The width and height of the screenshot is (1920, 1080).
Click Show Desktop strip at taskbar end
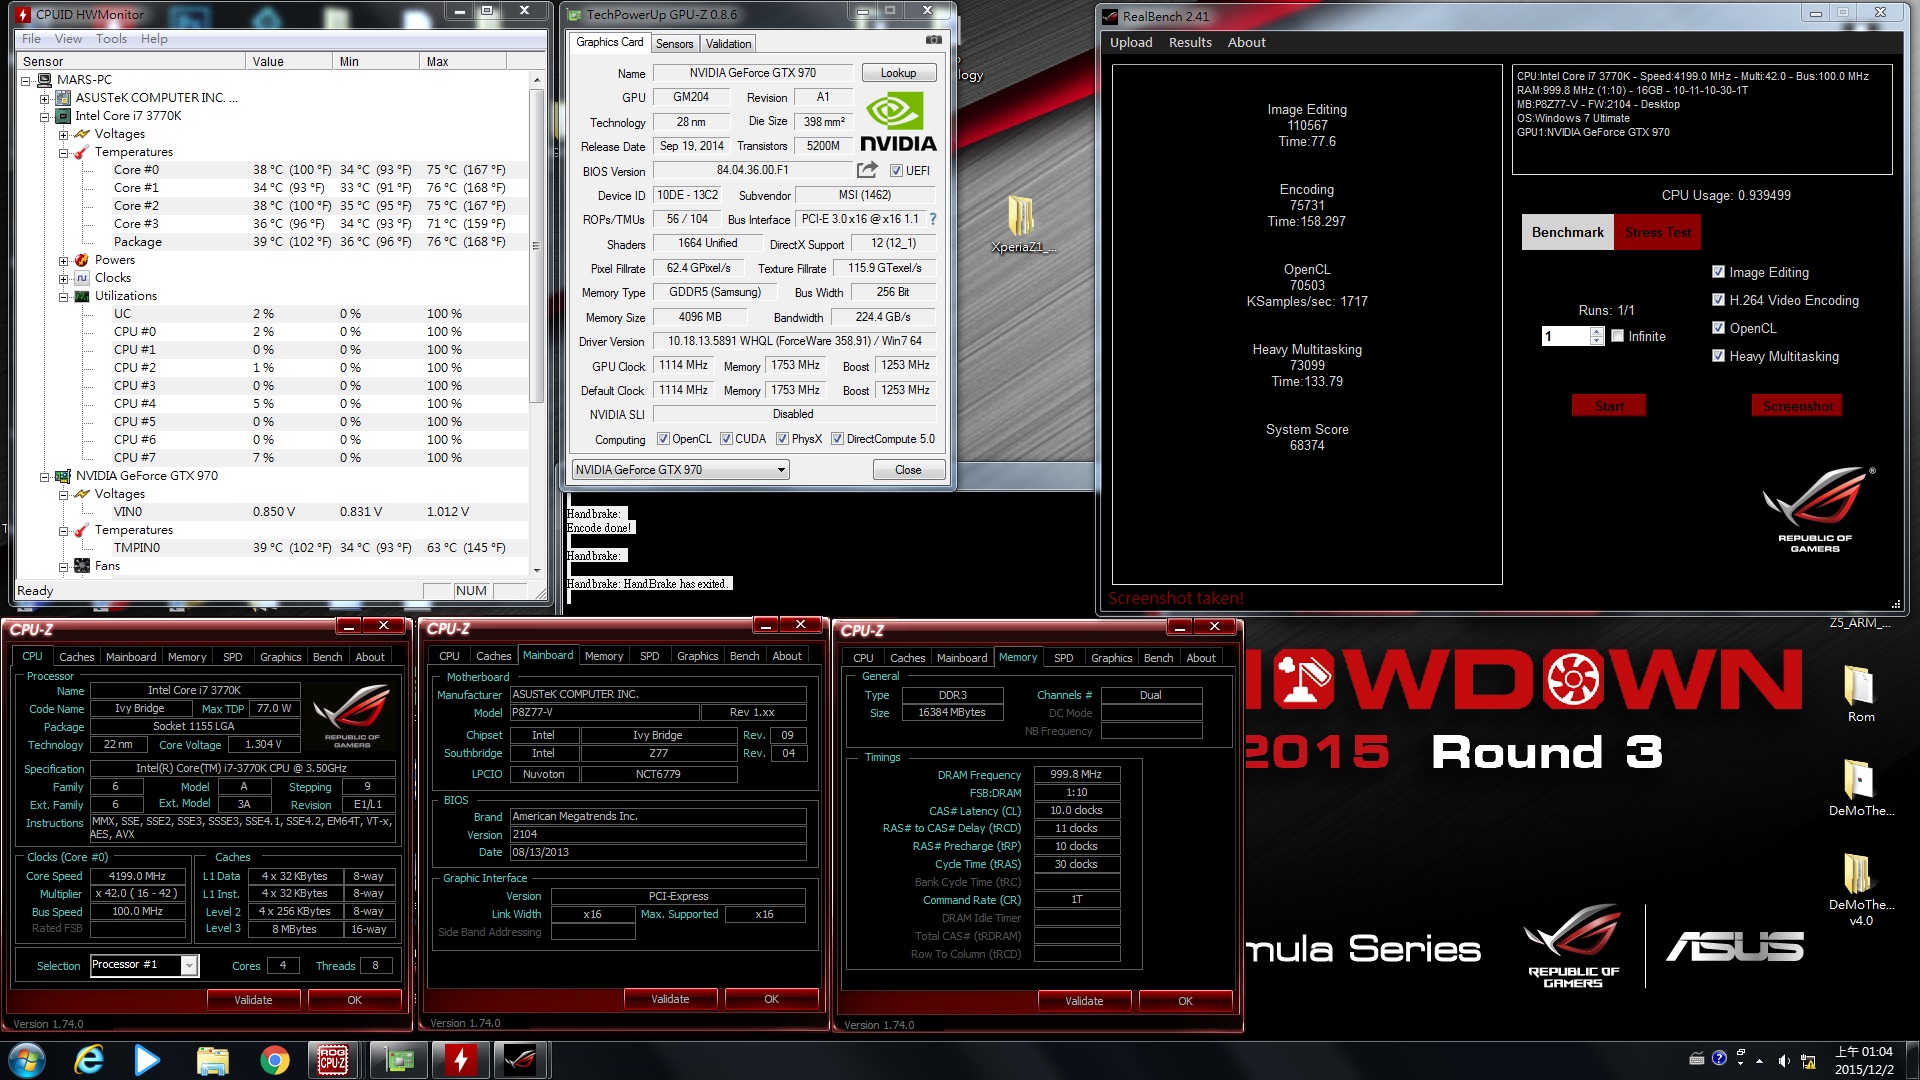[1912, 1060]
